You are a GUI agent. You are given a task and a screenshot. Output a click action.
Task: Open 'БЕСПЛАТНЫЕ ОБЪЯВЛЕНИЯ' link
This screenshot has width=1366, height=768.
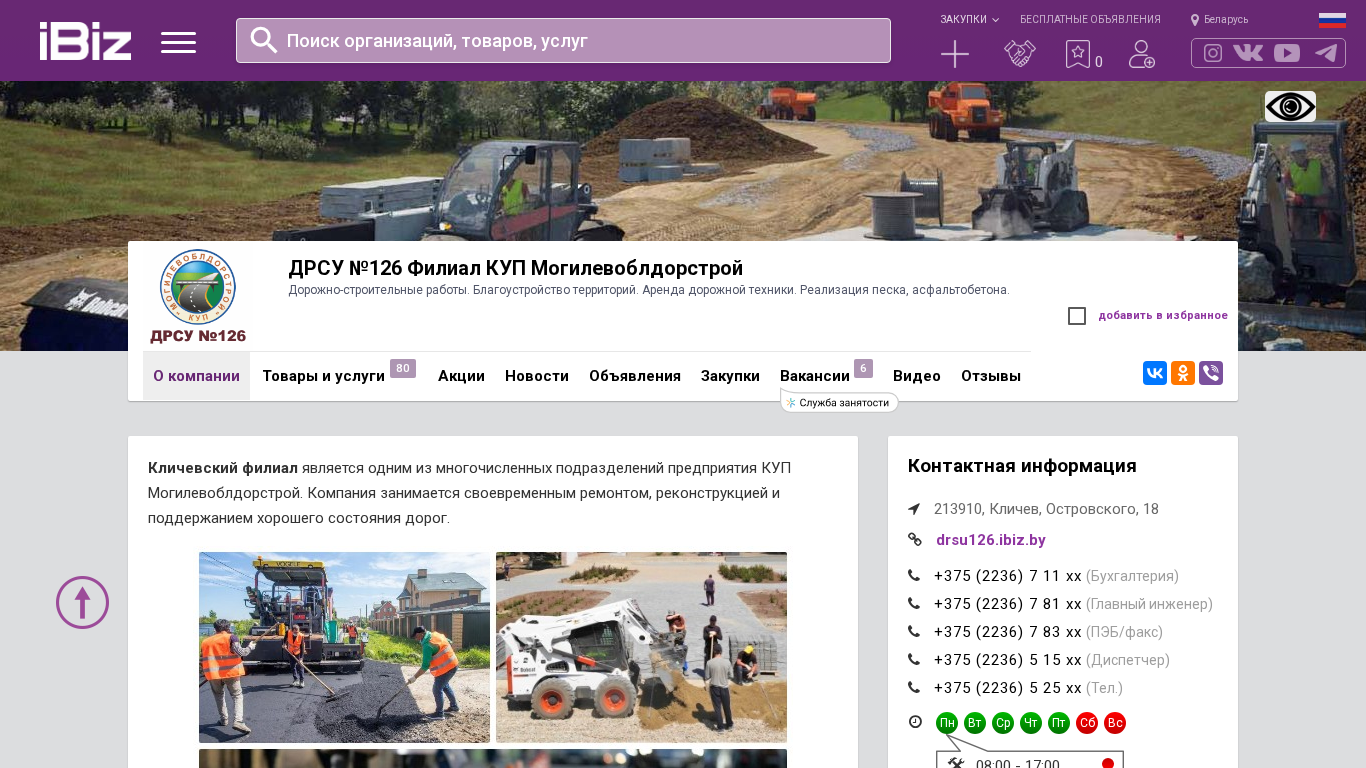[1090, 20]
